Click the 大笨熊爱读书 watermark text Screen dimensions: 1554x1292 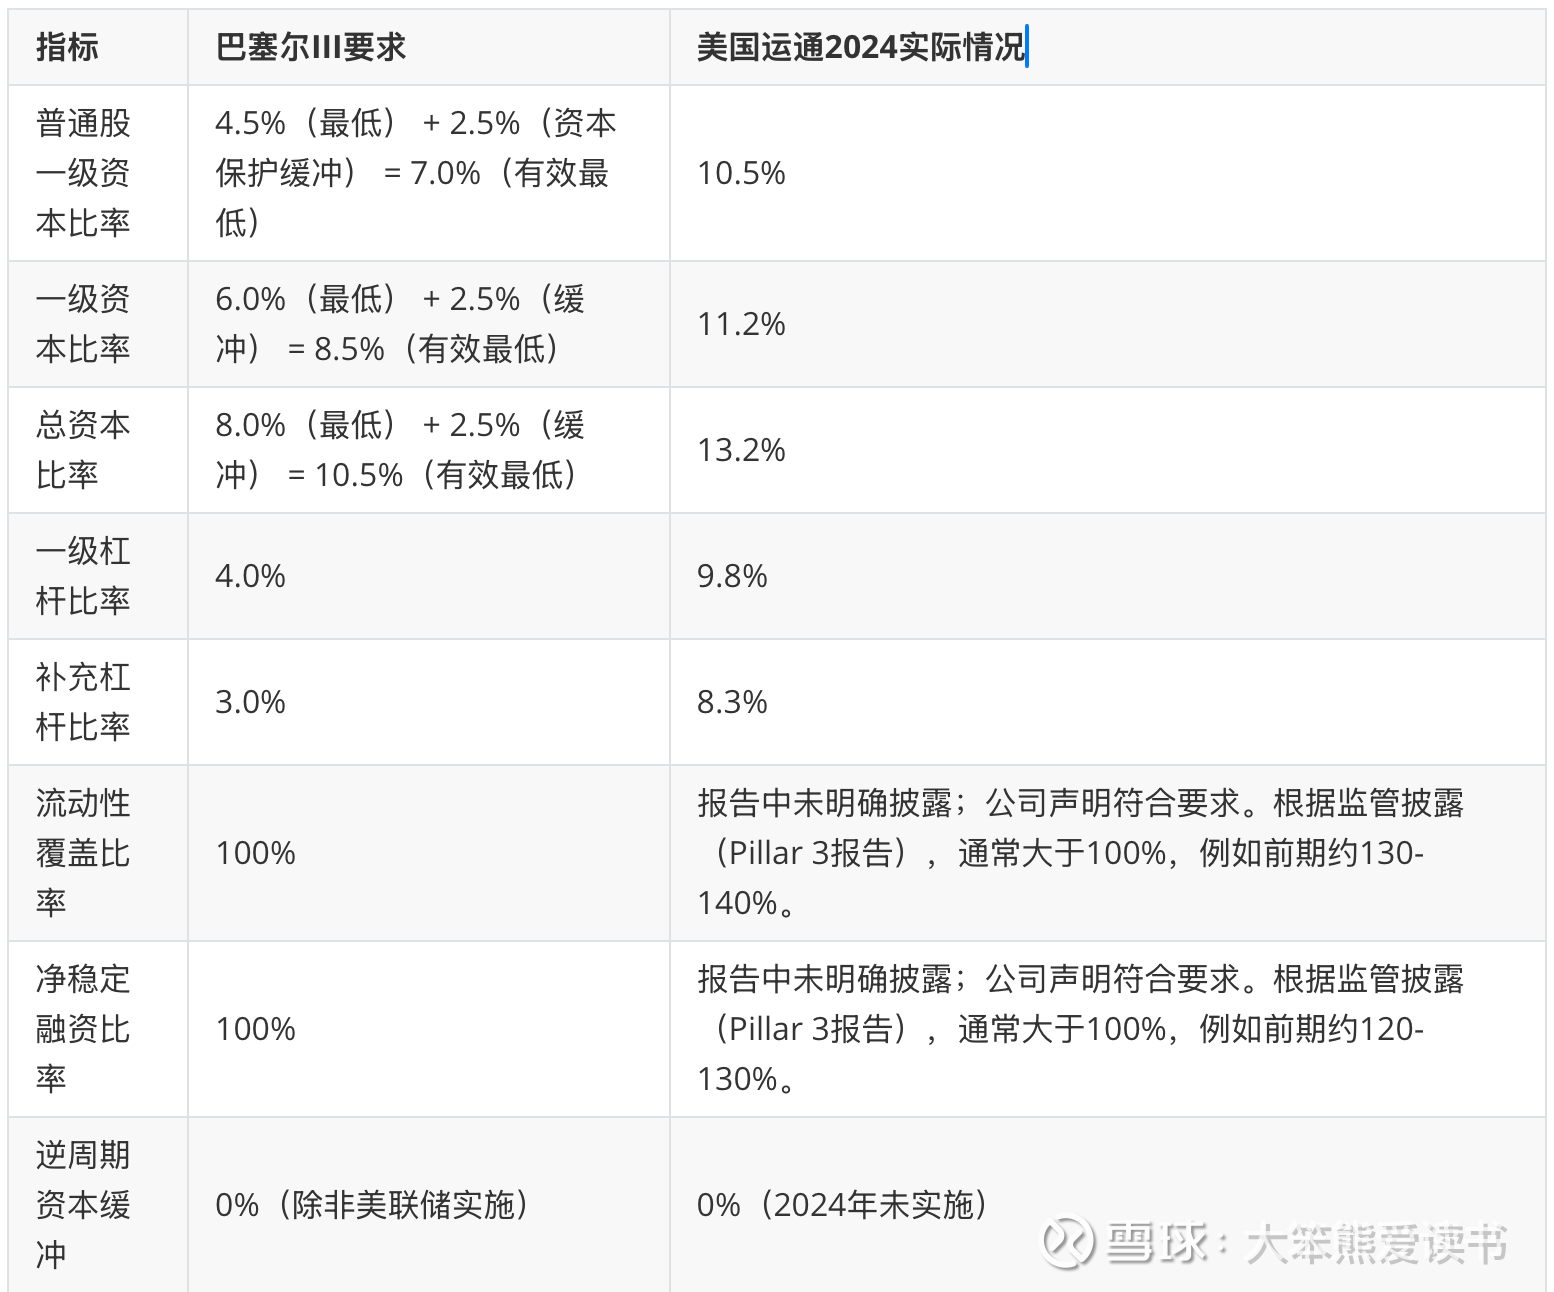click(x=1376, y=1243)
